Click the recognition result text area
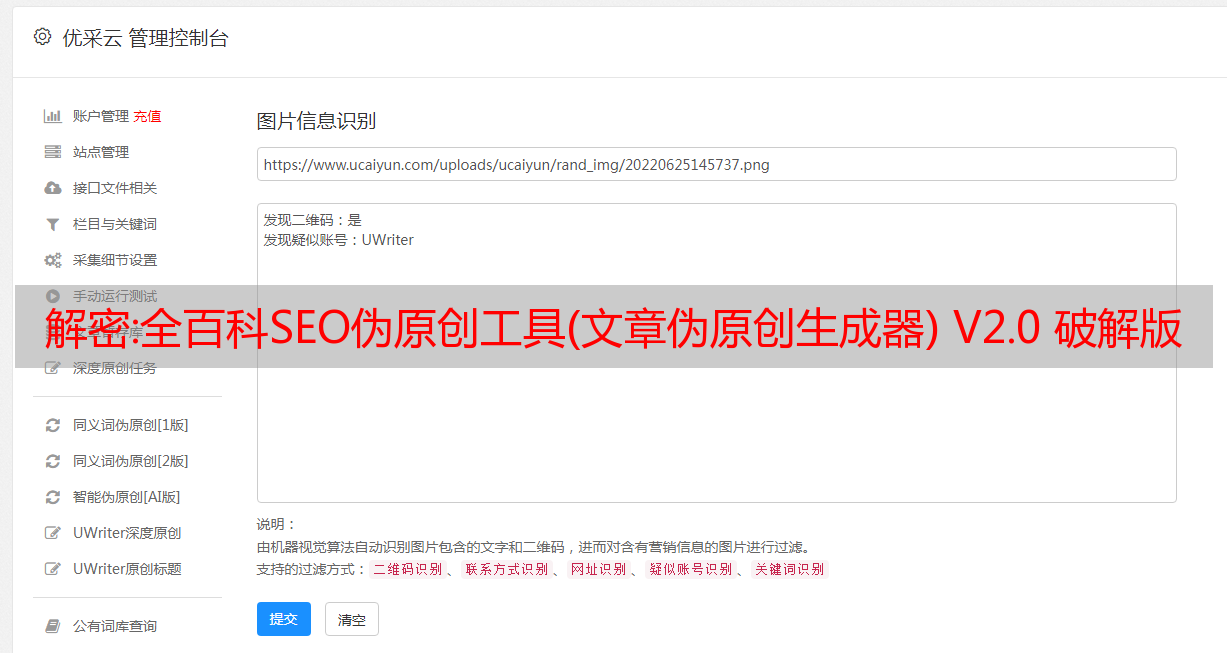 click(716, 353)
